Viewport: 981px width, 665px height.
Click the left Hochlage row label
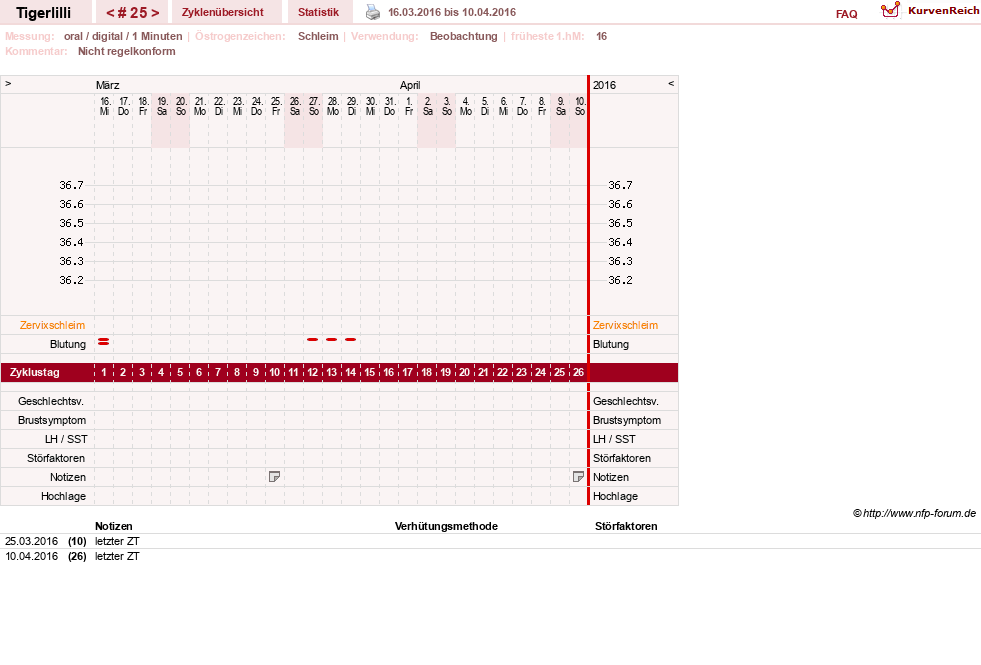63,496
